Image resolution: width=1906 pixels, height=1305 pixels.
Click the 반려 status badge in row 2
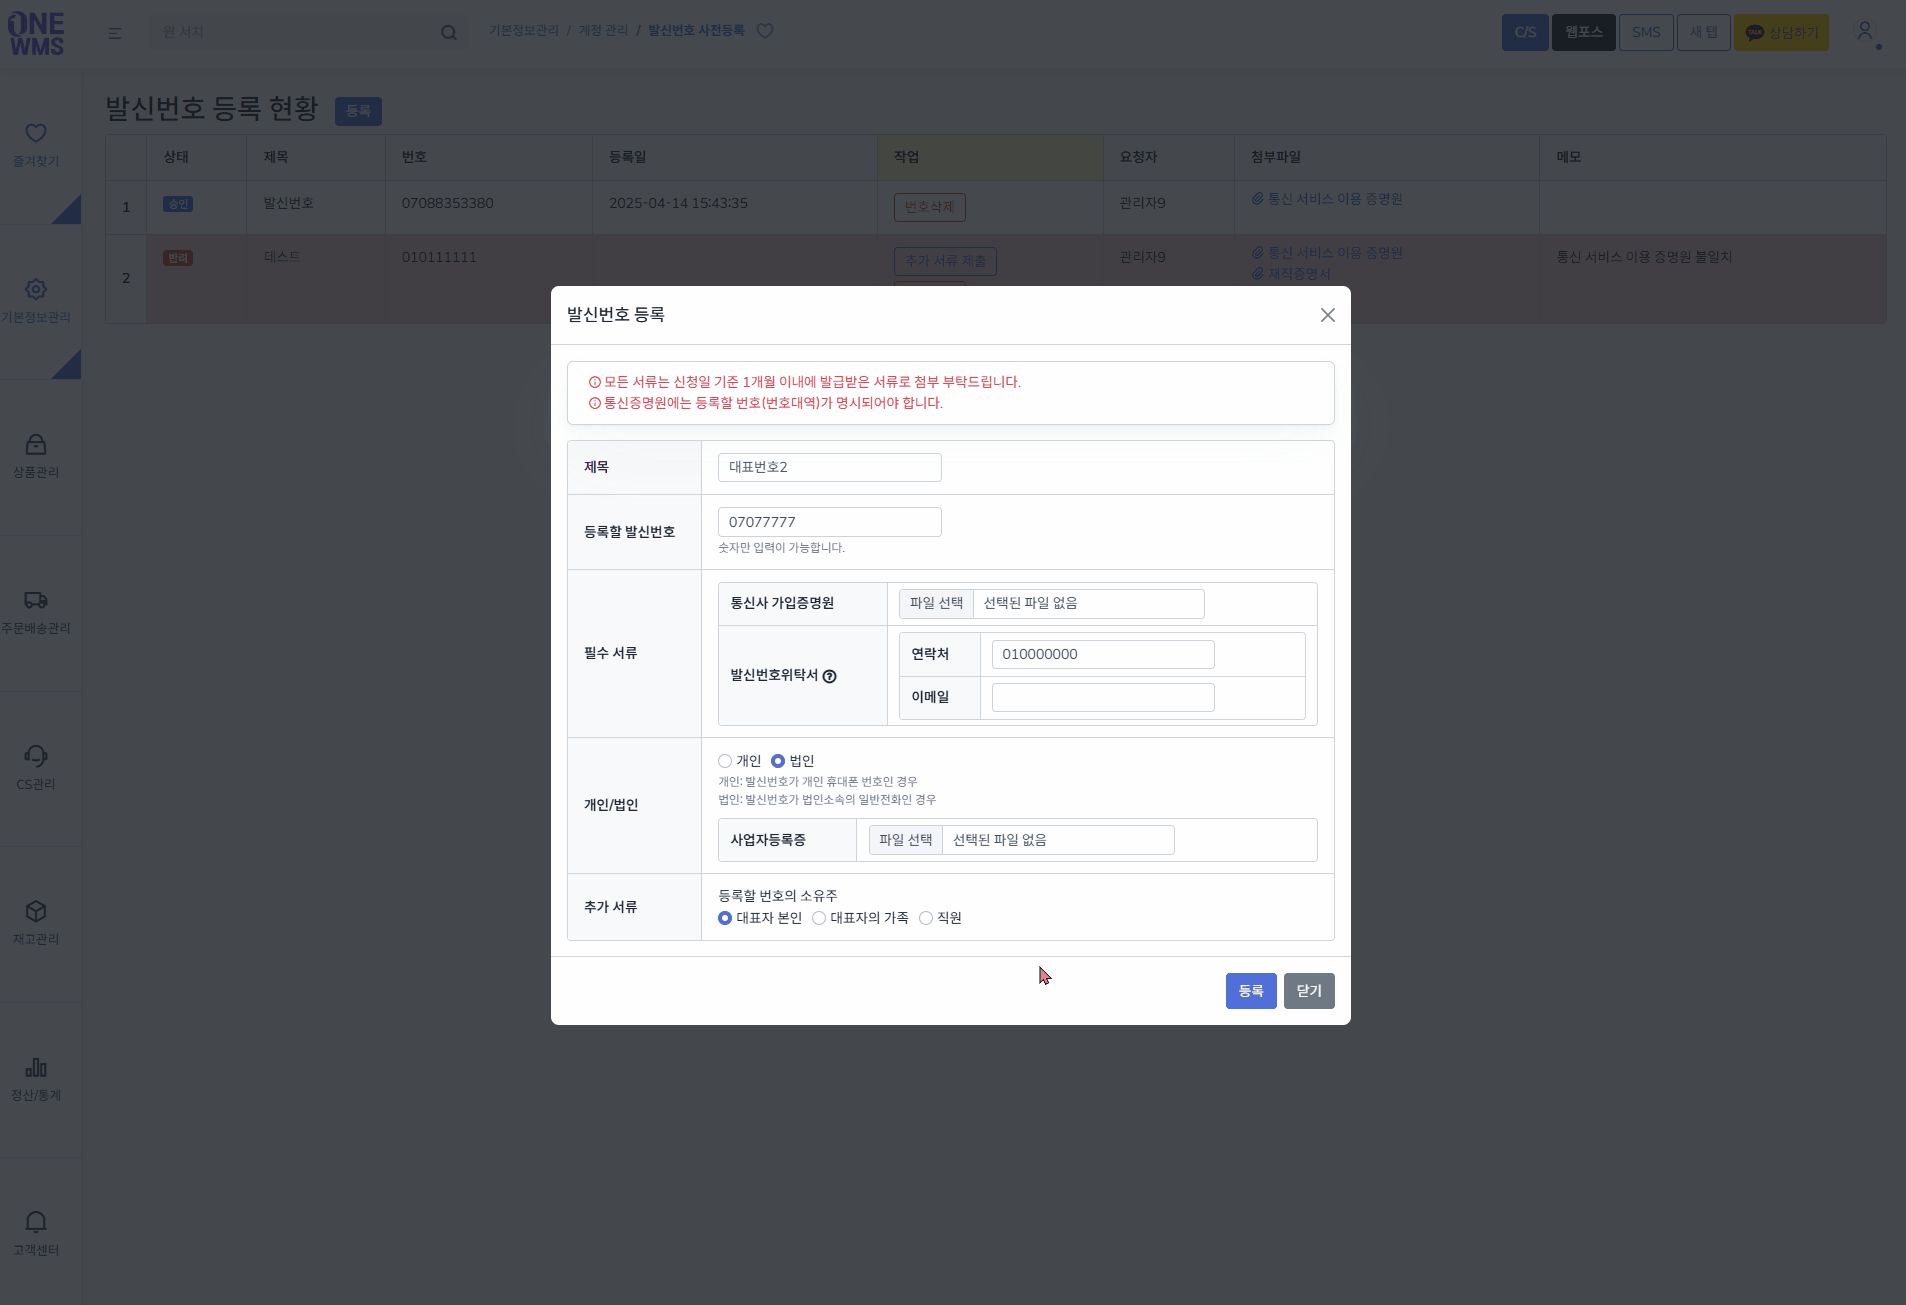(178, 258)
